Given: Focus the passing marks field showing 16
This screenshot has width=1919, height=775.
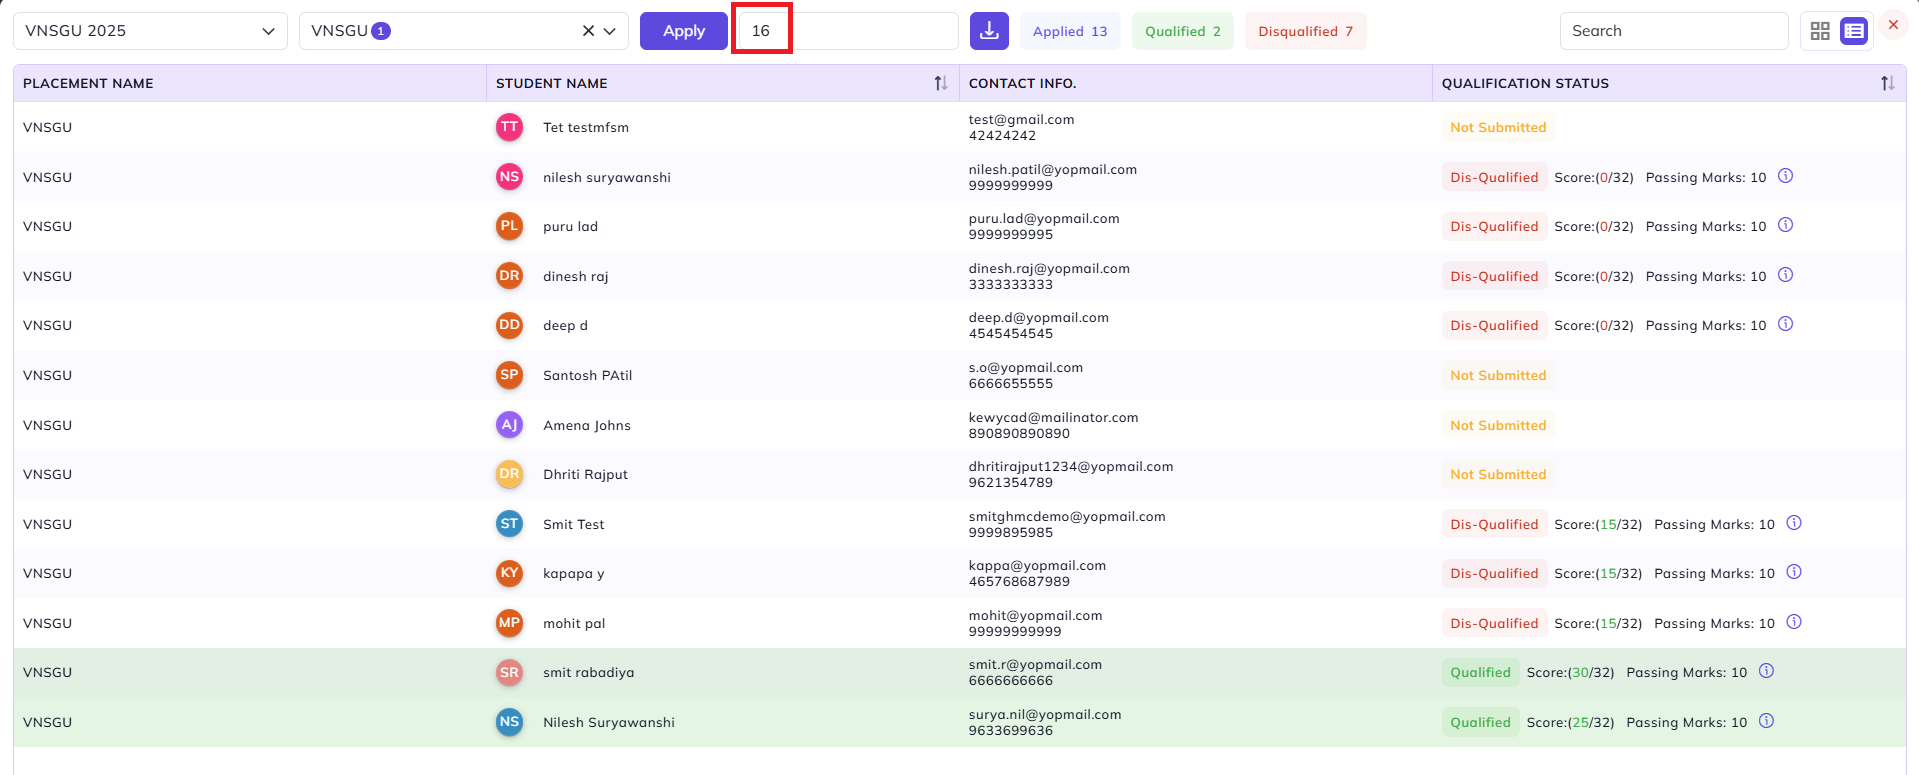Looking at the screenshot, I should (x=847, y=31).
